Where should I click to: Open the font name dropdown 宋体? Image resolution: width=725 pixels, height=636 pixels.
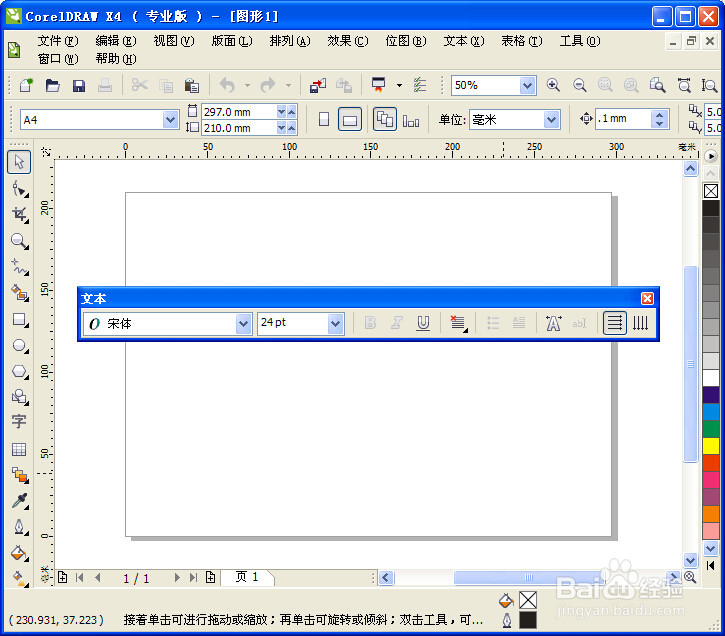[x=244, y=324]
